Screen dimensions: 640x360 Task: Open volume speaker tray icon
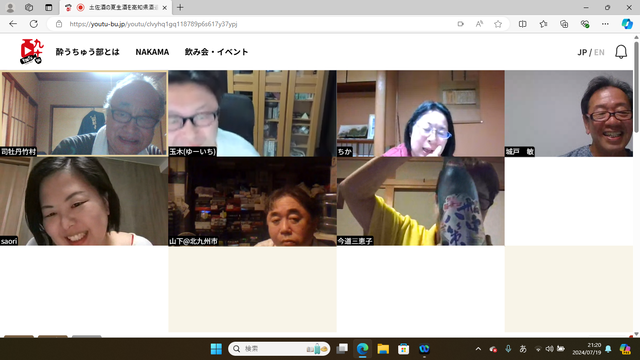pyautogui.click(x=549, y=349)
